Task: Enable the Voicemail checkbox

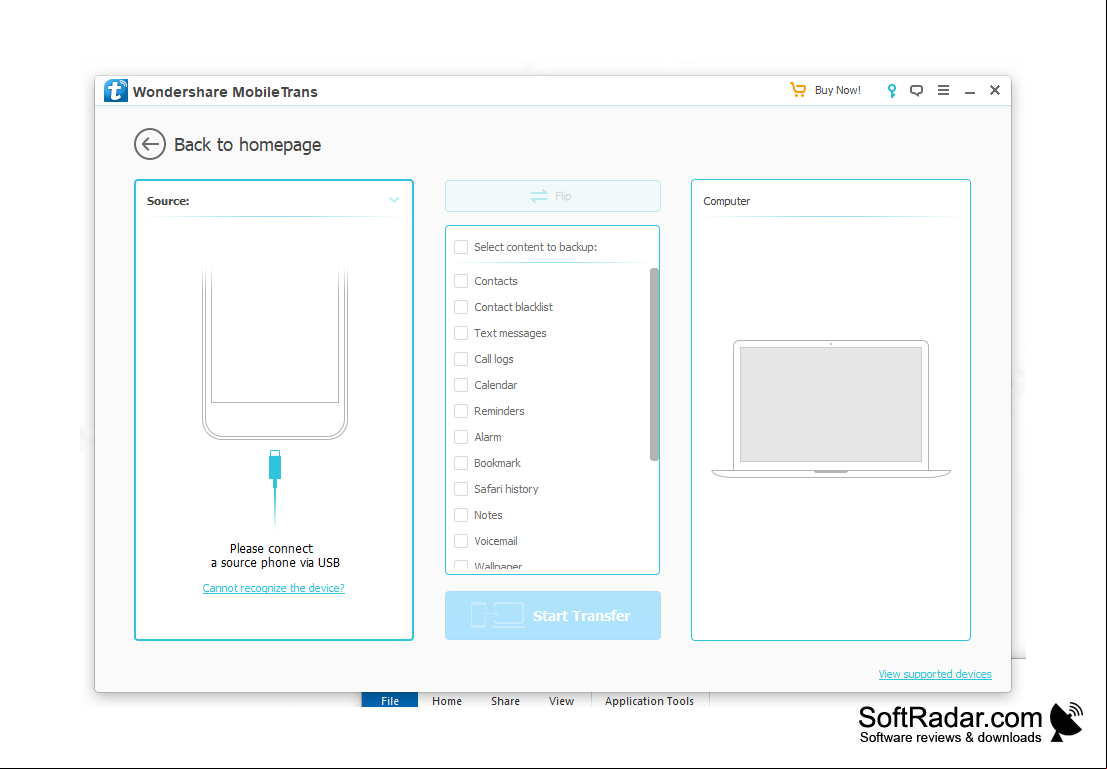Action: coord(461,541)
